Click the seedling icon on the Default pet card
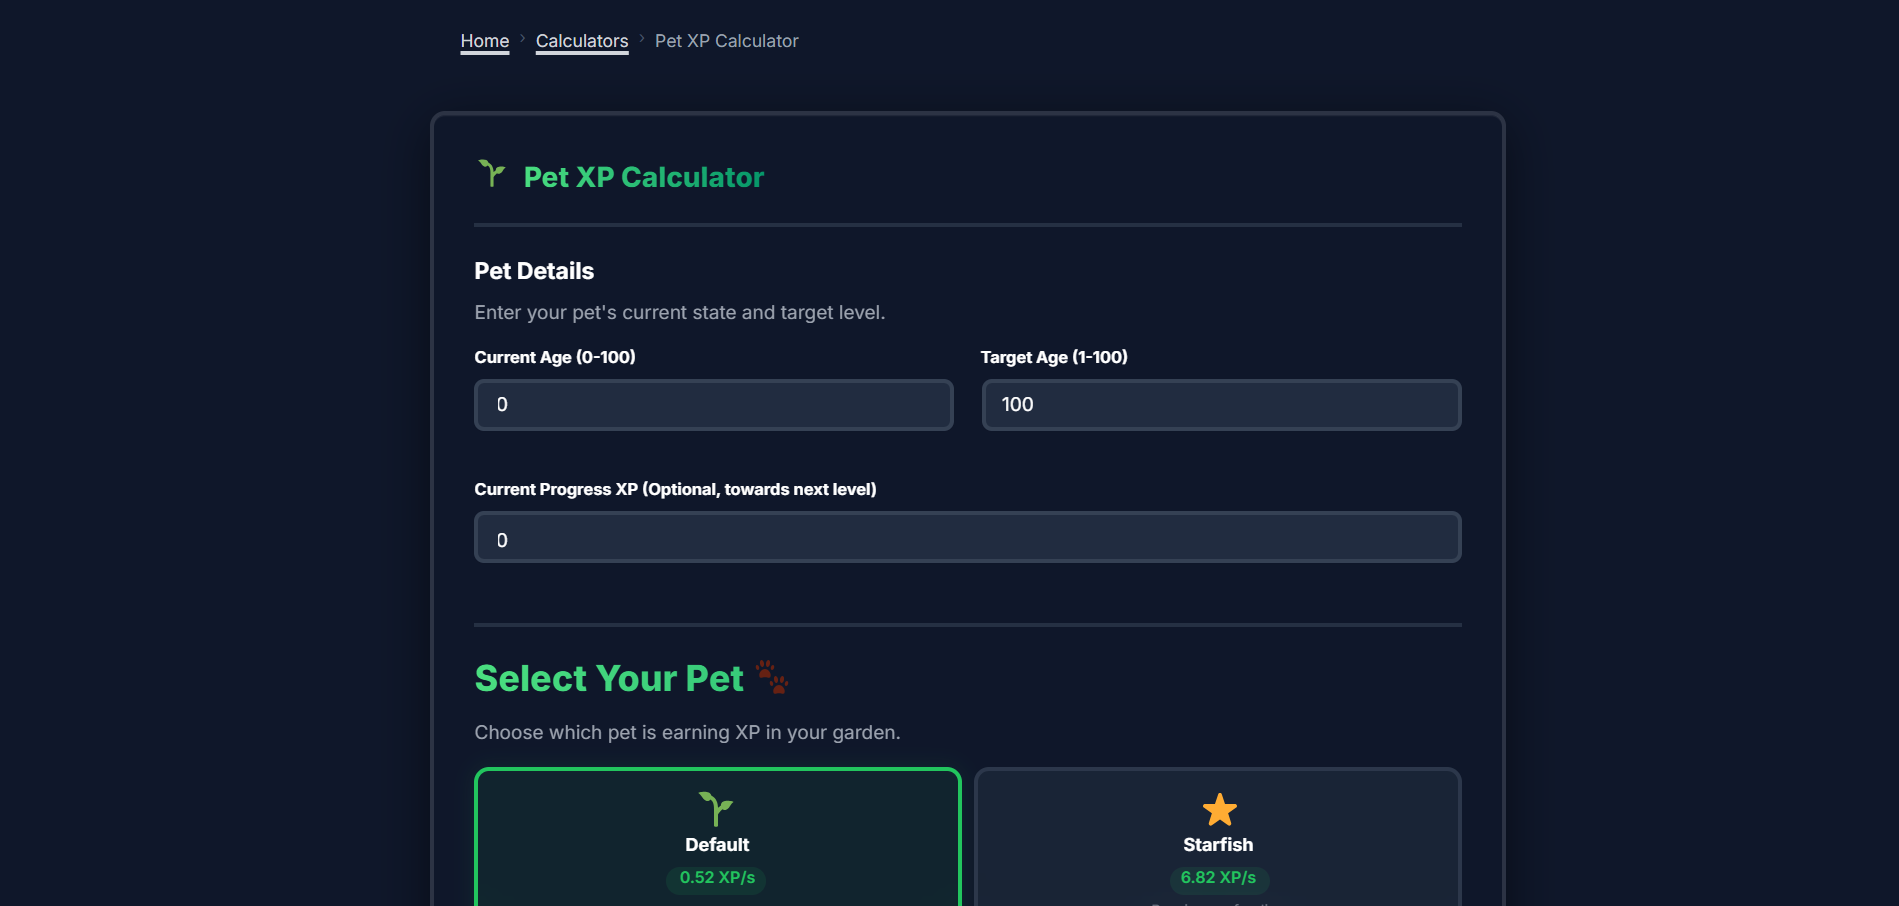Screen dimensions: 1899x906 pyautogui.click(x=716, y=809)
